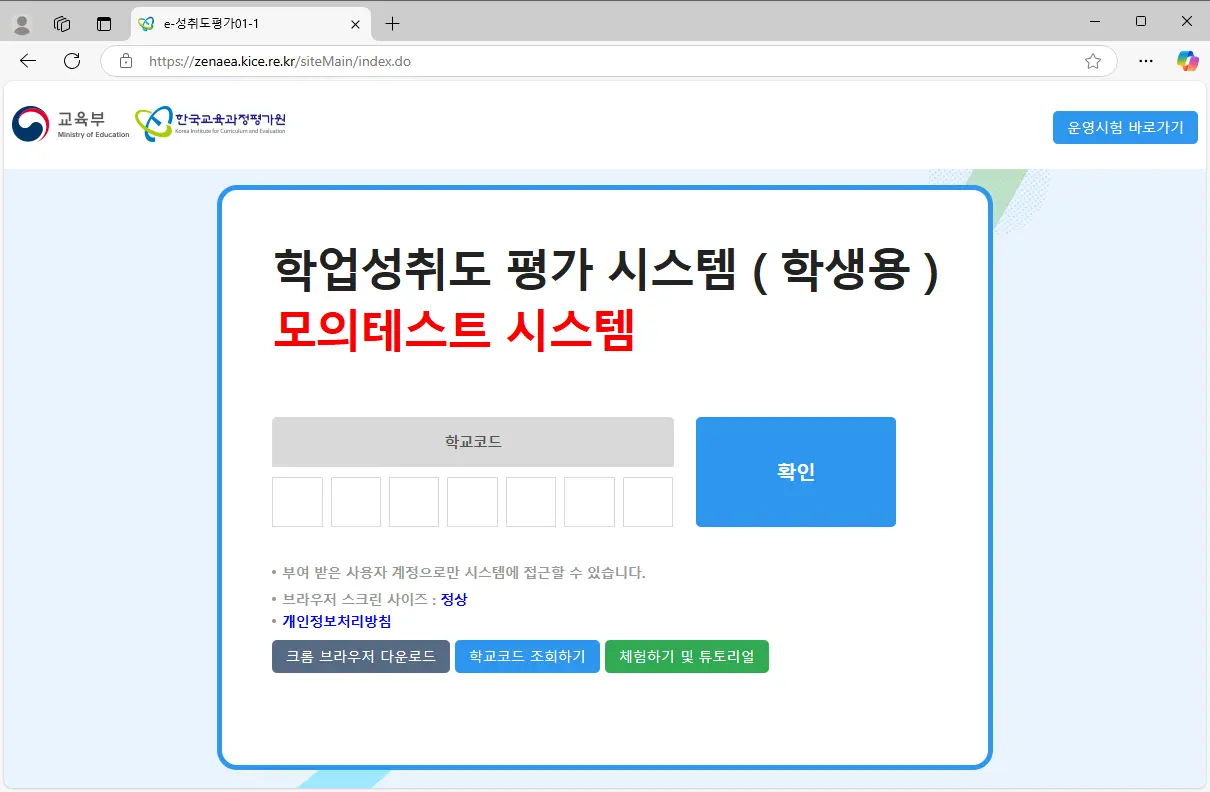This screenshot has width=1210, height=792.
Task: Open the browser settings ellipsis menu
Action: pyautogui.click(x=1146, y=61)
